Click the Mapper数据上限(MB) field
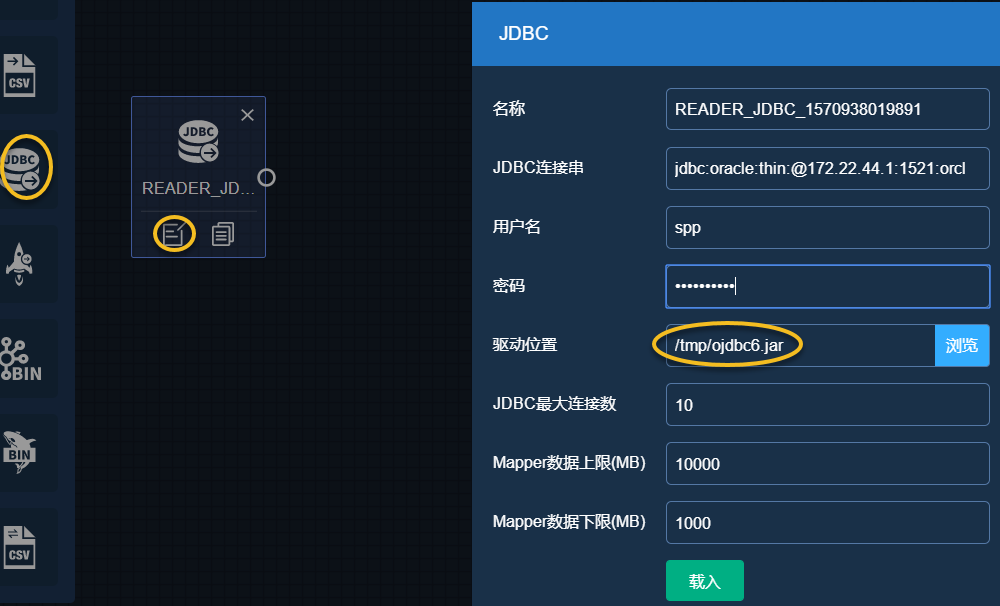 (827, 464)
